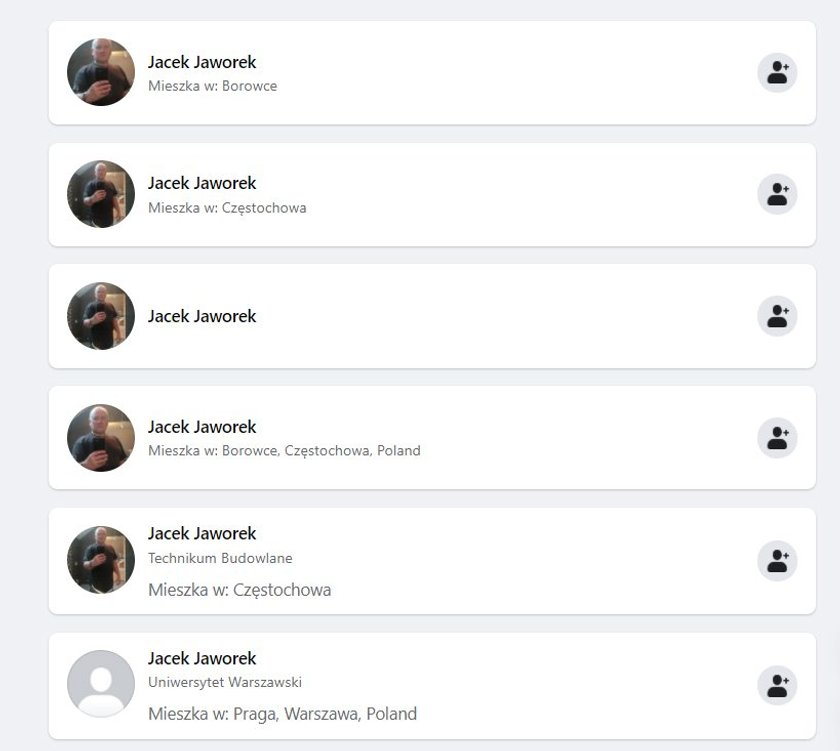Add friend on result without location info
This screenshot has height=751, width=840.
pos(777,316)
